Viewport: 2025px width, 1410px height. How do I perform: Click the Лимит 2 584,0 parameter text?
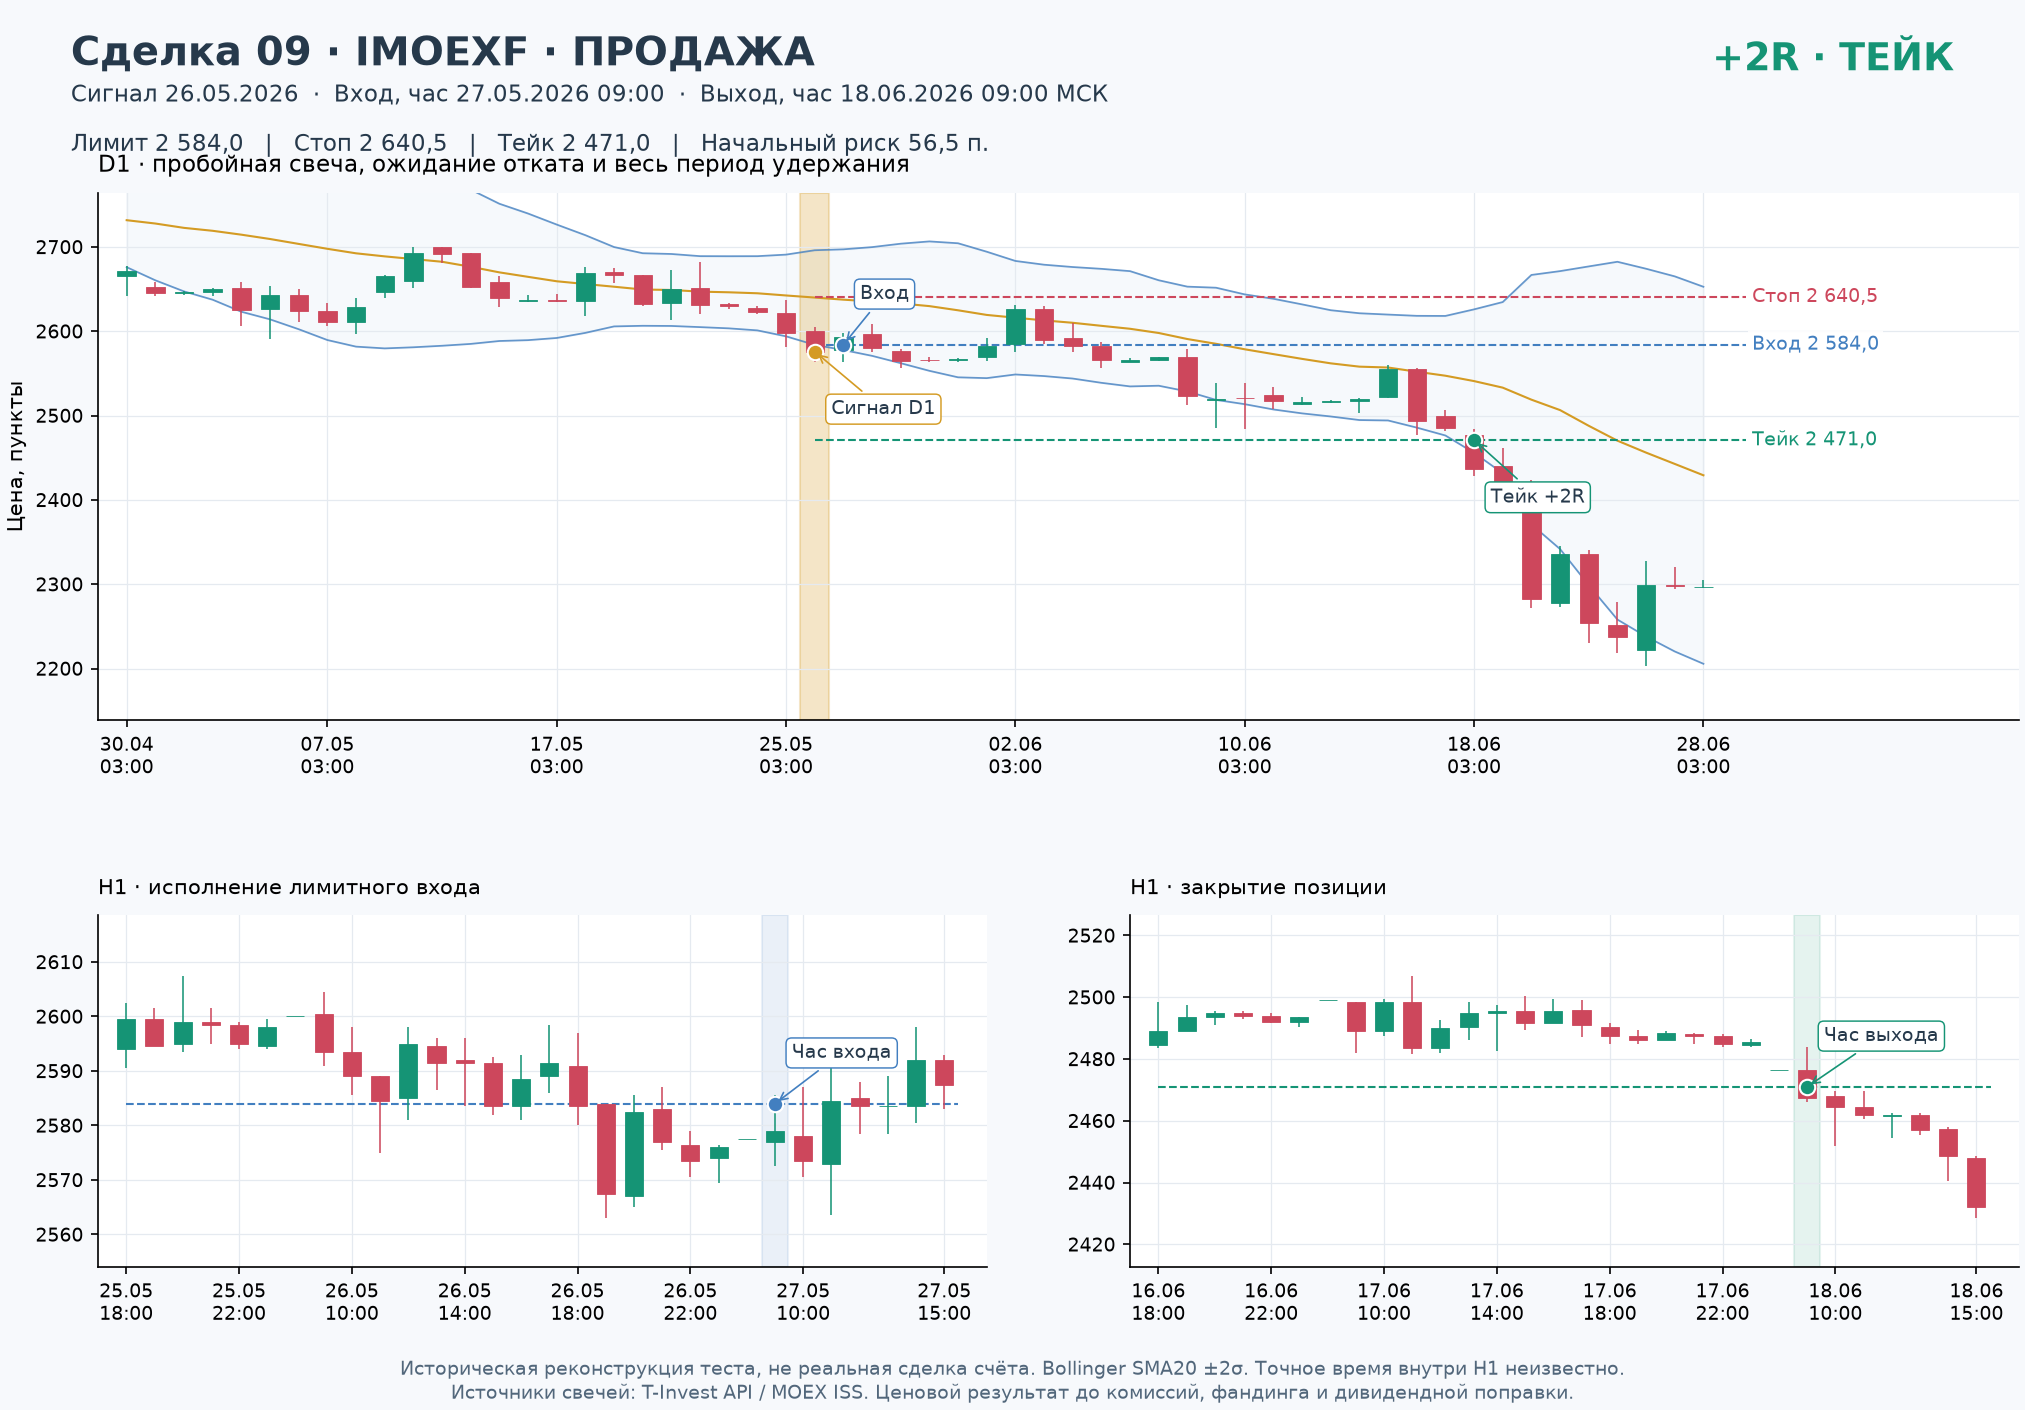[x=157, y=143]
